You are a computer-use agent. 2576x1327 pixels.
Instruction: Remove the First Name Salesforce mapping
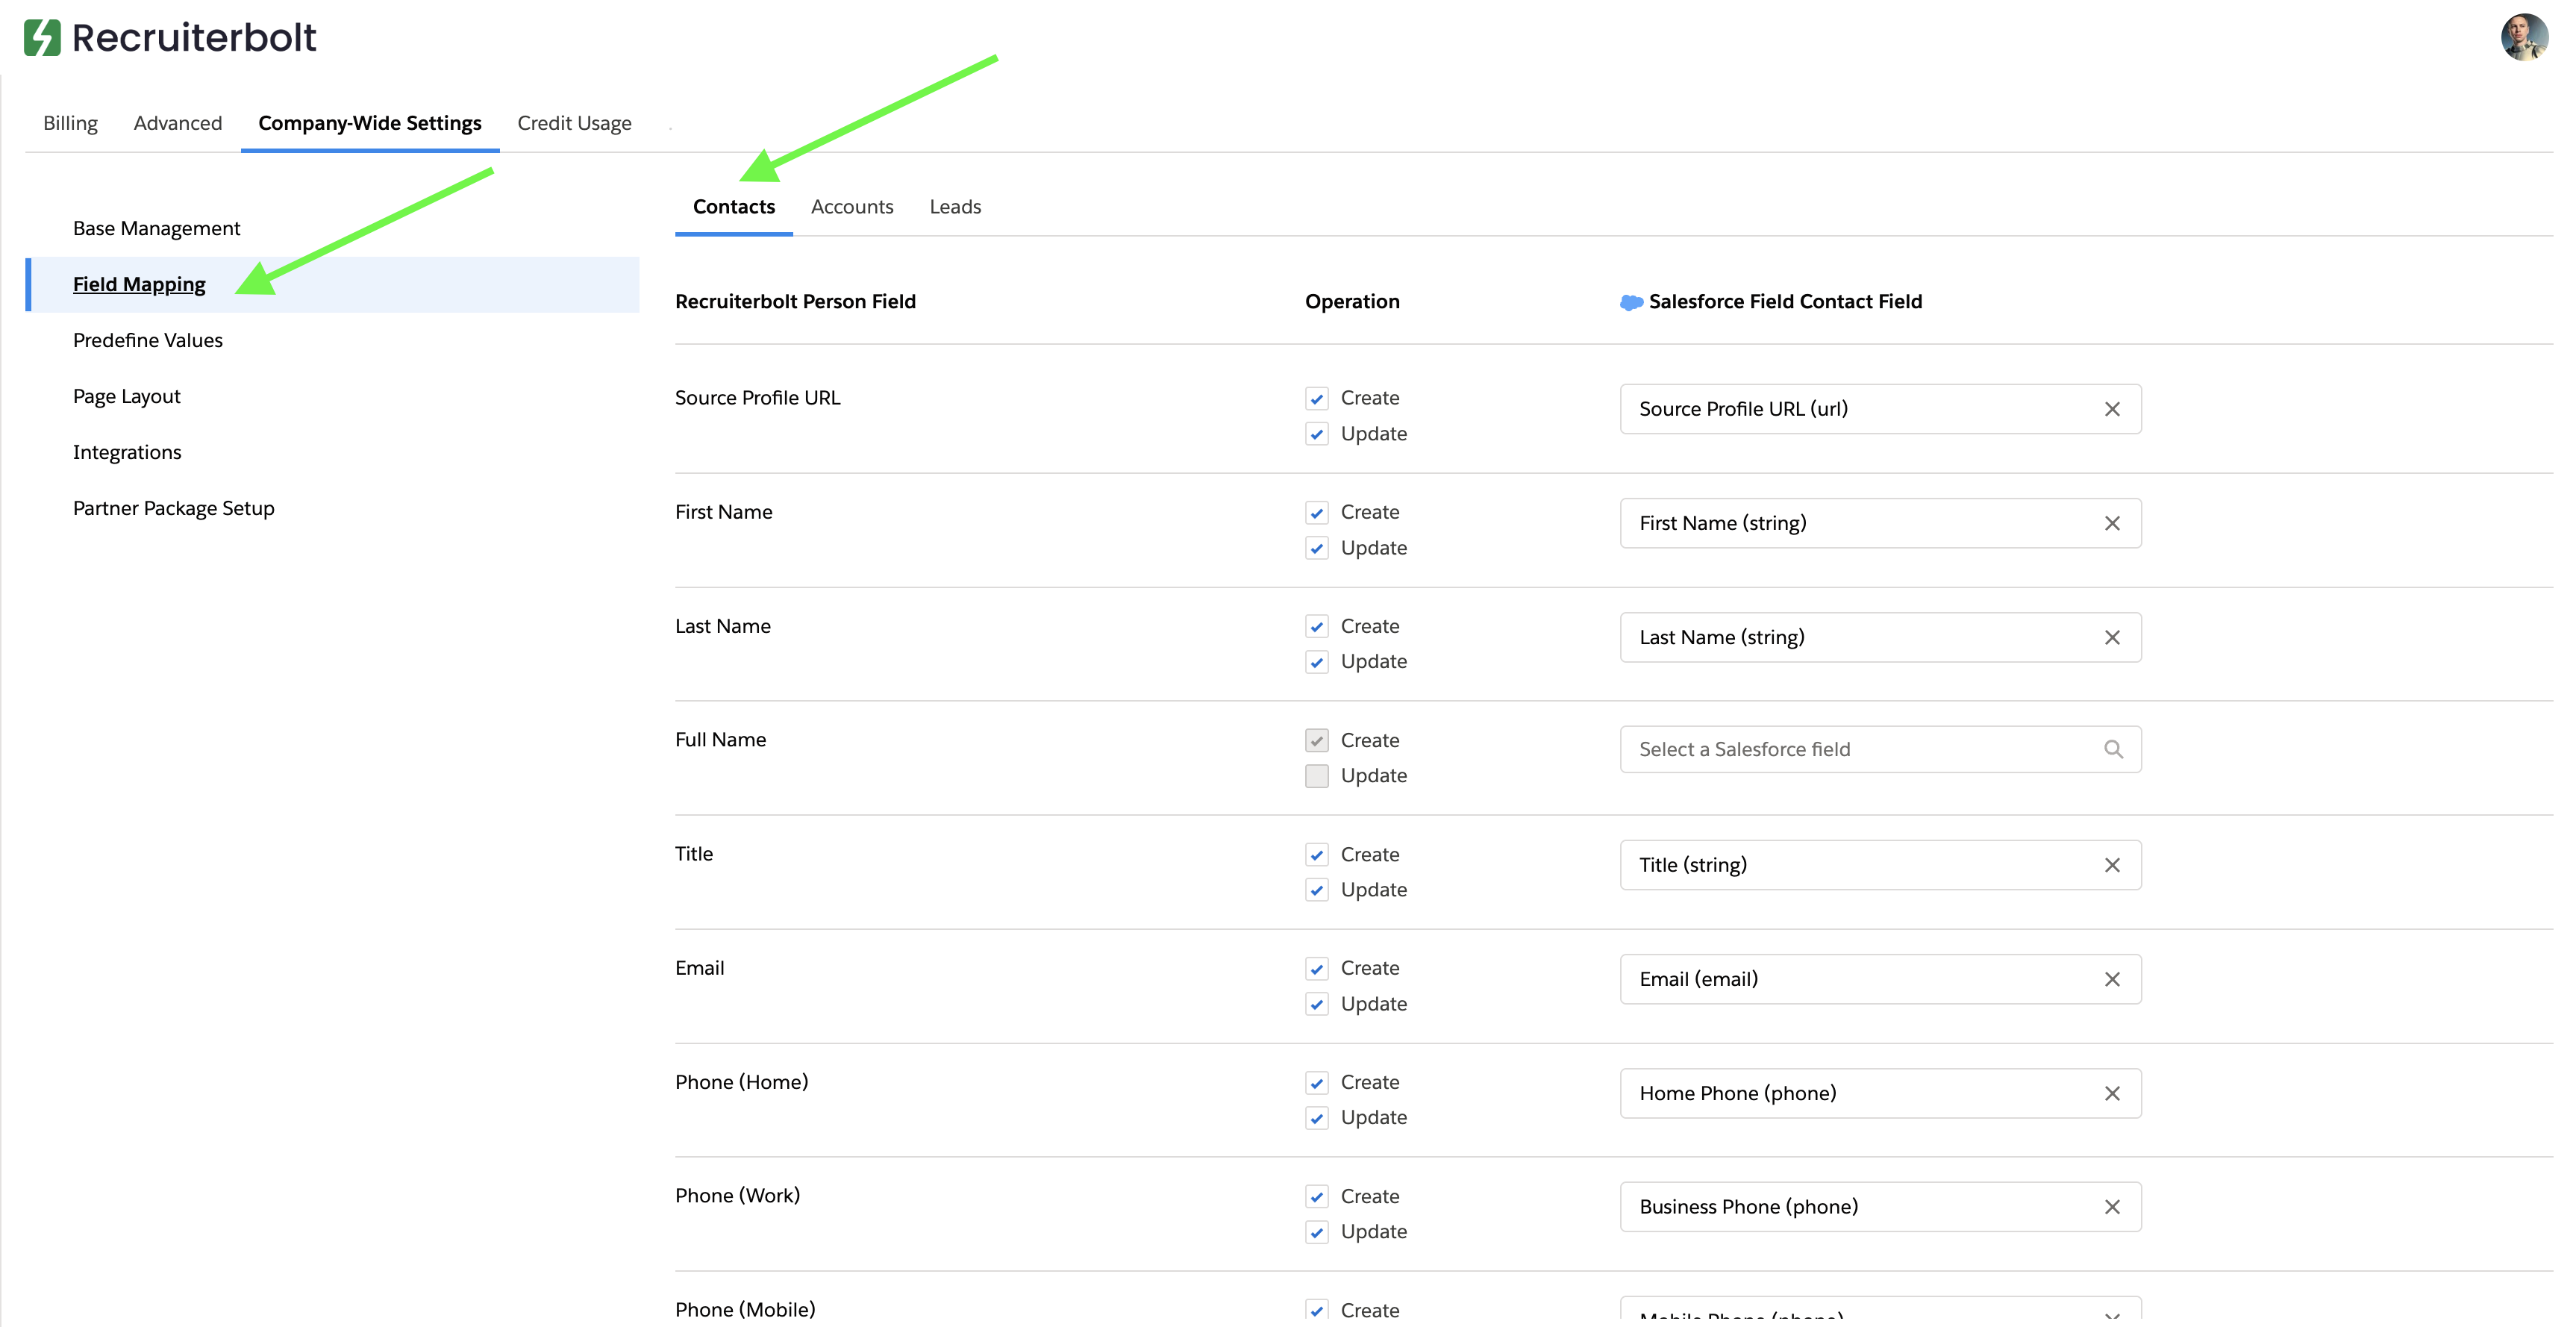point(2111,523)
